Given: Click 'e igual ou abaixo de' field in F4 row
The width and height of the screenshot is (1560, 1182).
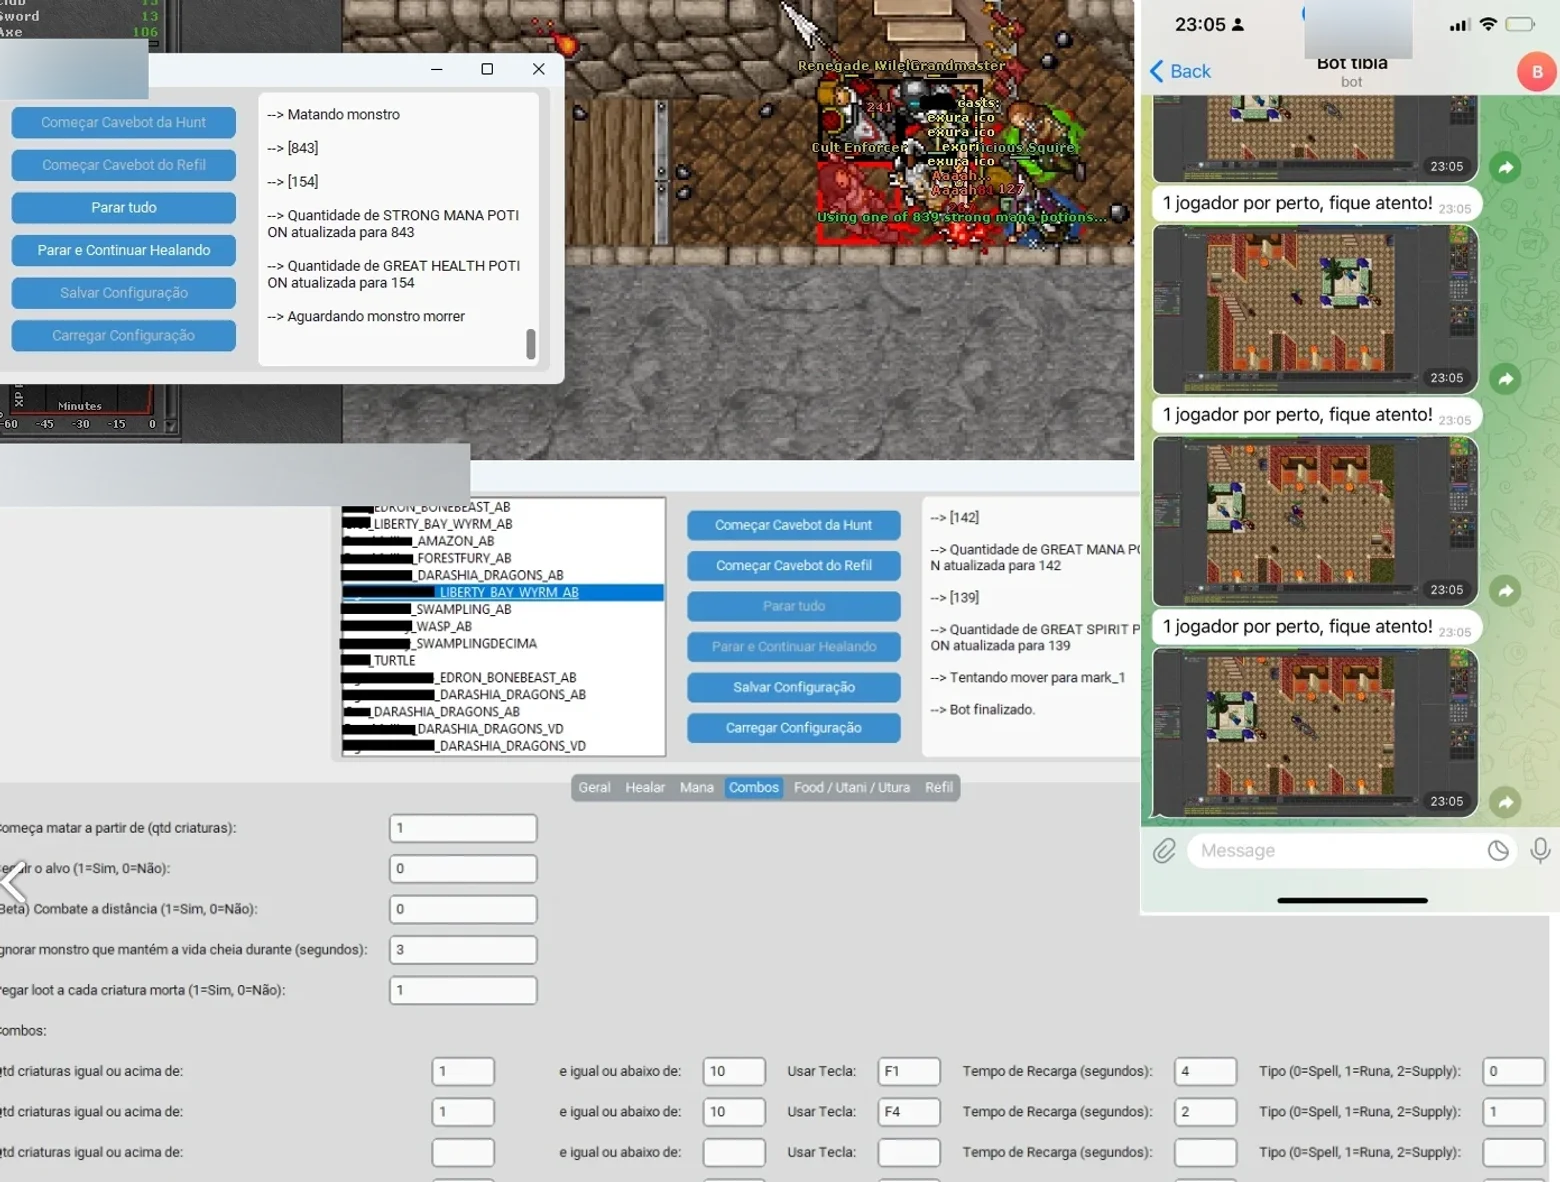Looking at the screenshot, I should (734, 1112).
